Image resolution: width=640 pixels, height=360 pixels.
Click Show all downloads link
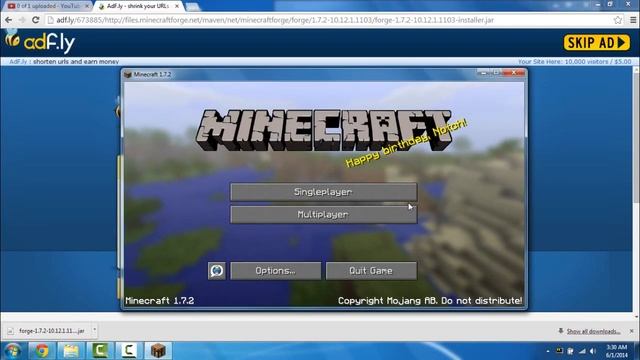(x=593, y=331)
